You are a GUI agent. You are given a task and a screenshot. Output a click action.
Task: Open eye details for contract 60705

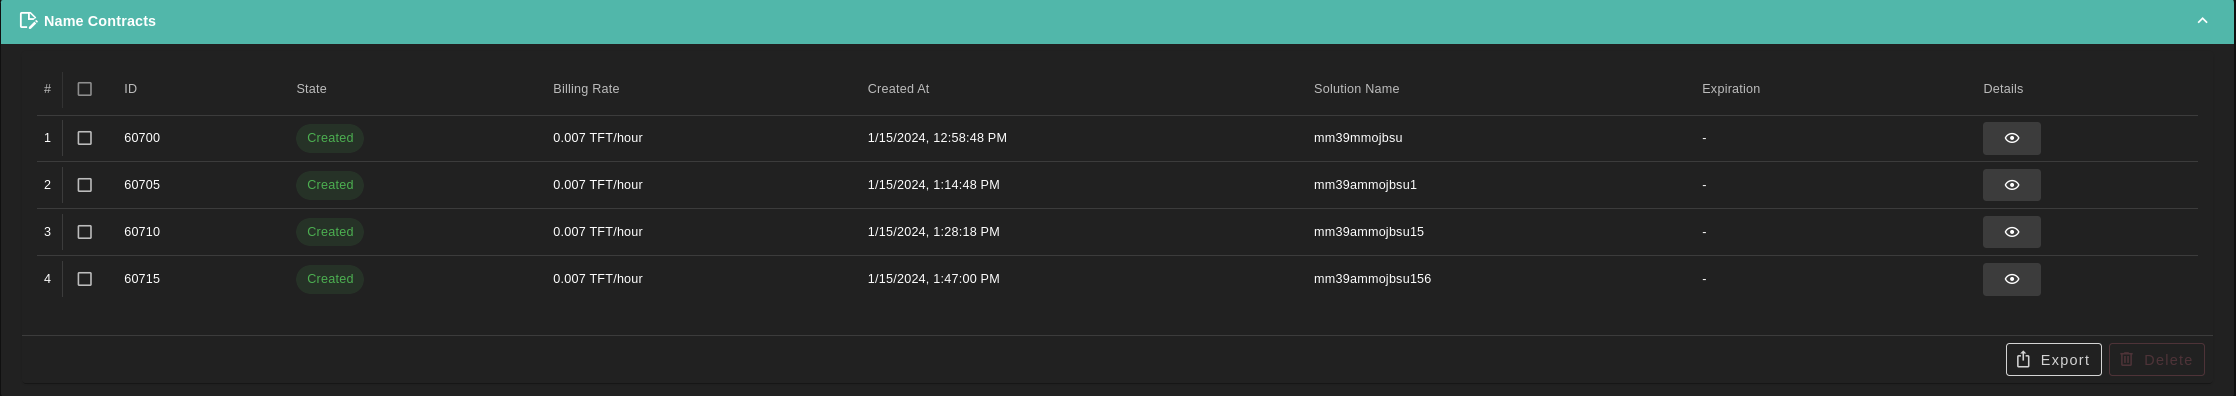tap(2011, 185)
